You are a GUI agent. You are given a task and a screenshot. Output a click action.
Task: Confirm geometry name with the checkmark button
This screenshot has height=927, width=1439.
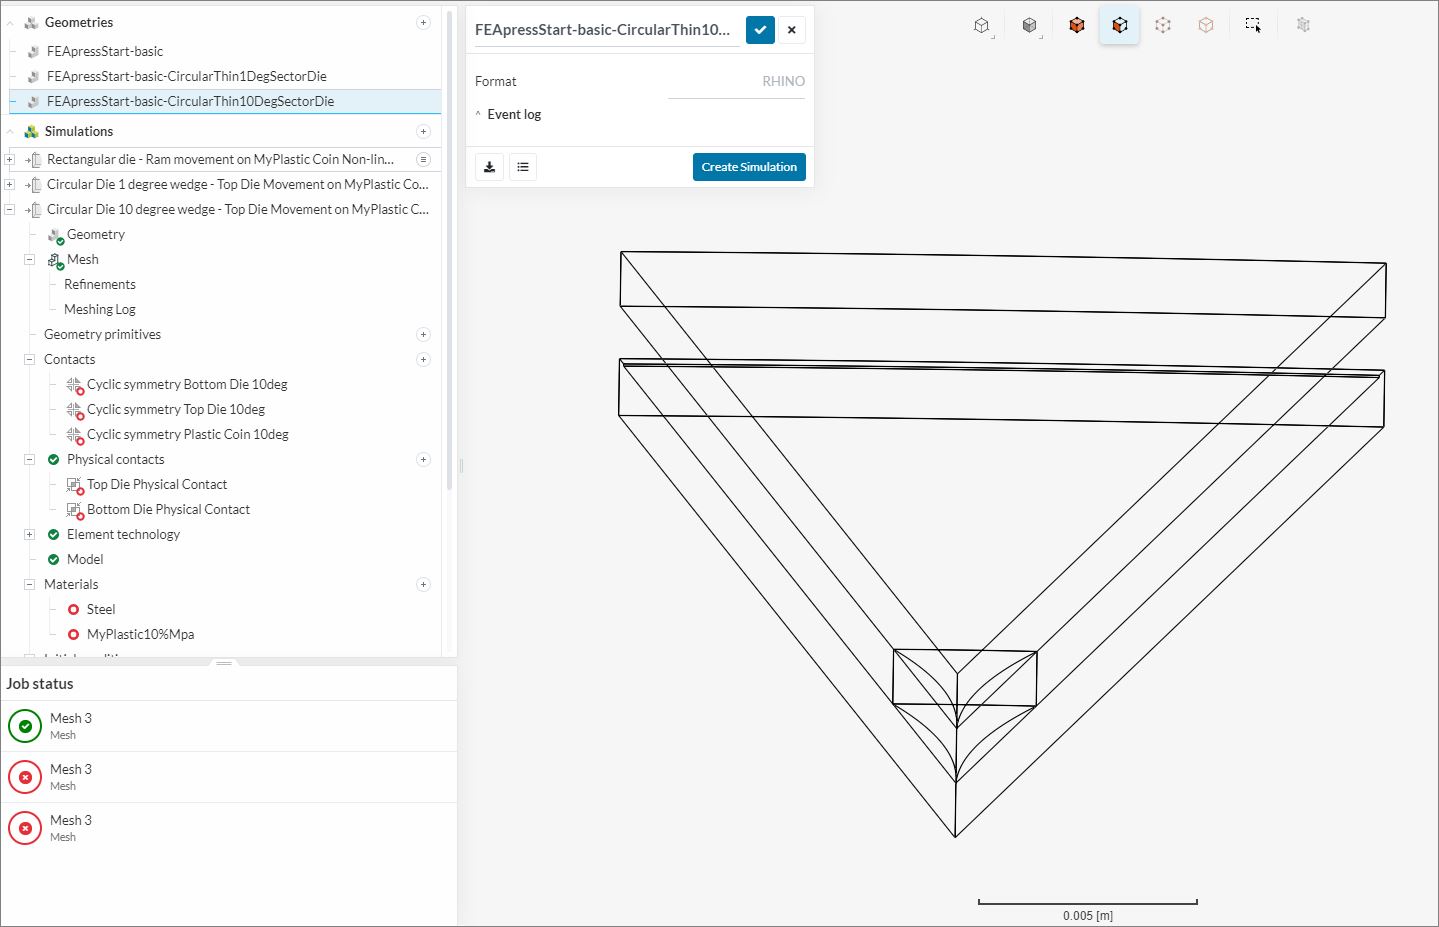(760, 30)
